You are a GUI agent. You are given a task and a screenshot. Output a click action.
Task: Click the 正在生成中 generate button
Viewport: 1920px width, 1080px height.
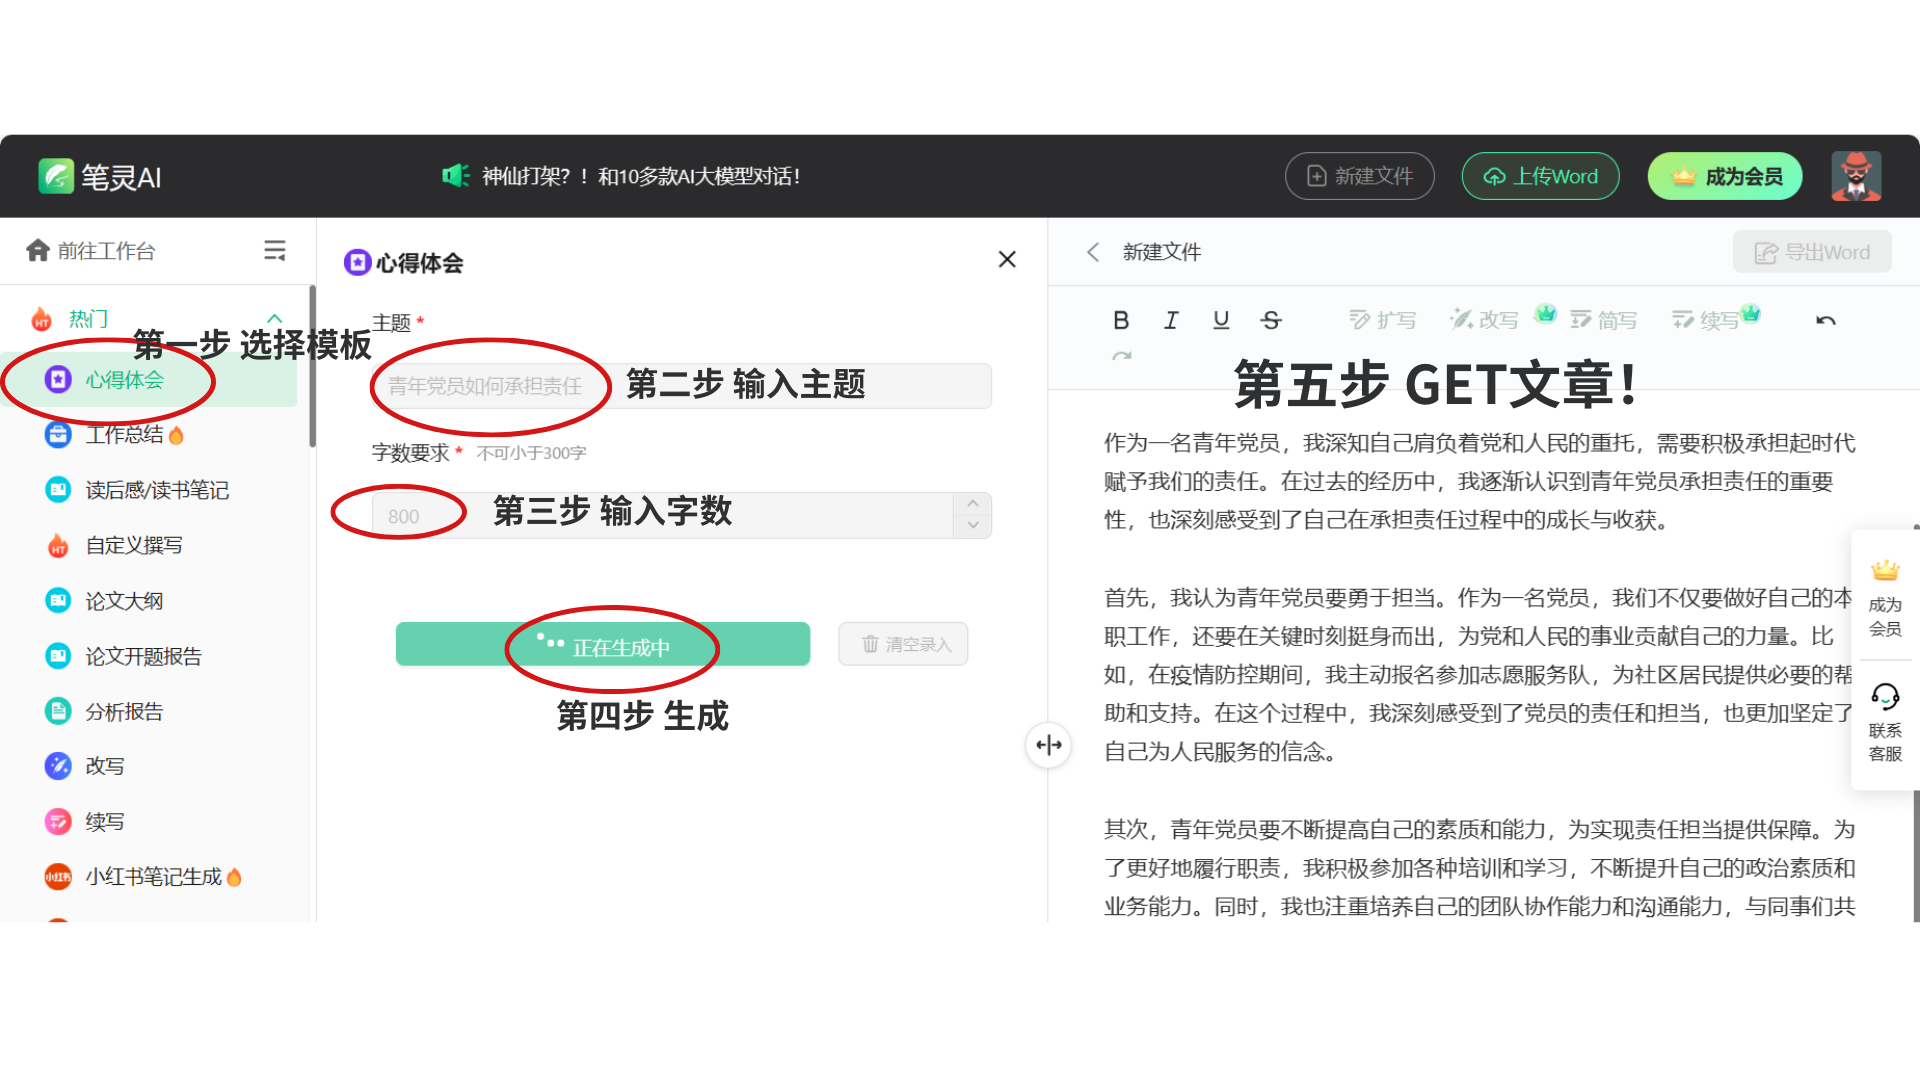(603, 644)
